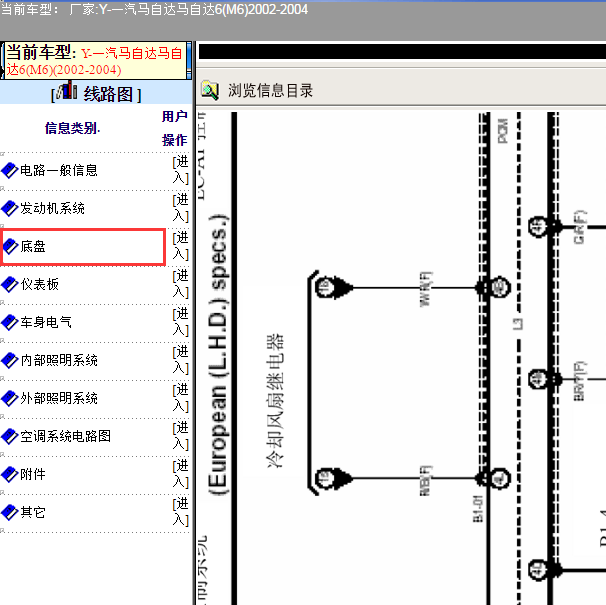
Task: Click the B1-01 connector label in diagram
Action: click(x=478, y=509)
